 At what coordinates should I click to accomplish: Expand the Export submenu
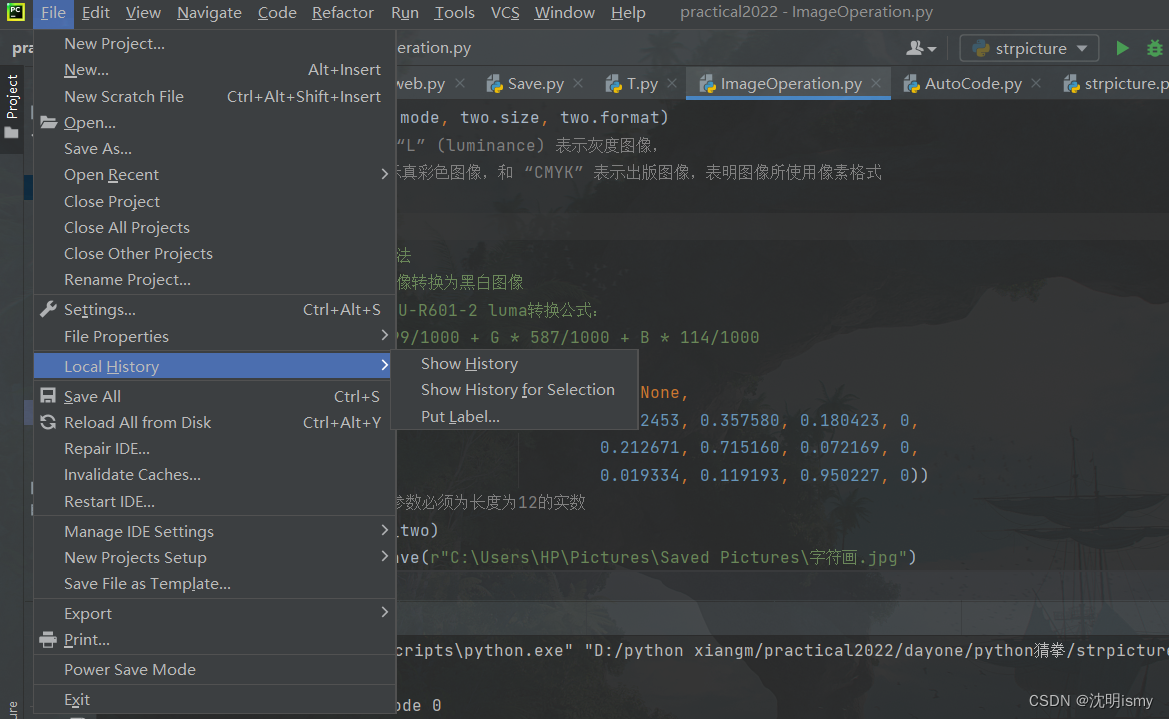coord(87,611)
